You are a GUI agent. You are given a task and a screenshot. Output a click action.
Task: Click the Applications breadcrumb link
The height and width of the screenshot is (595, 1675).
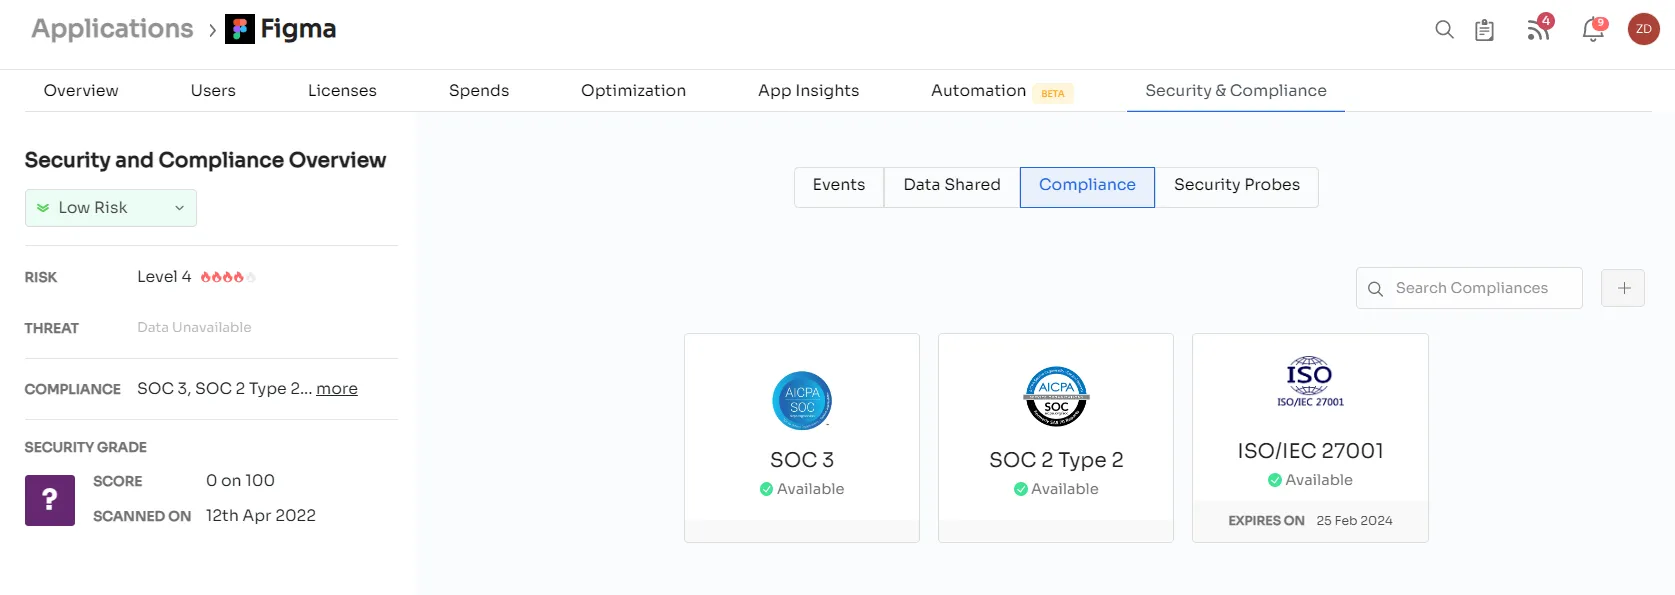coord(112,29)
